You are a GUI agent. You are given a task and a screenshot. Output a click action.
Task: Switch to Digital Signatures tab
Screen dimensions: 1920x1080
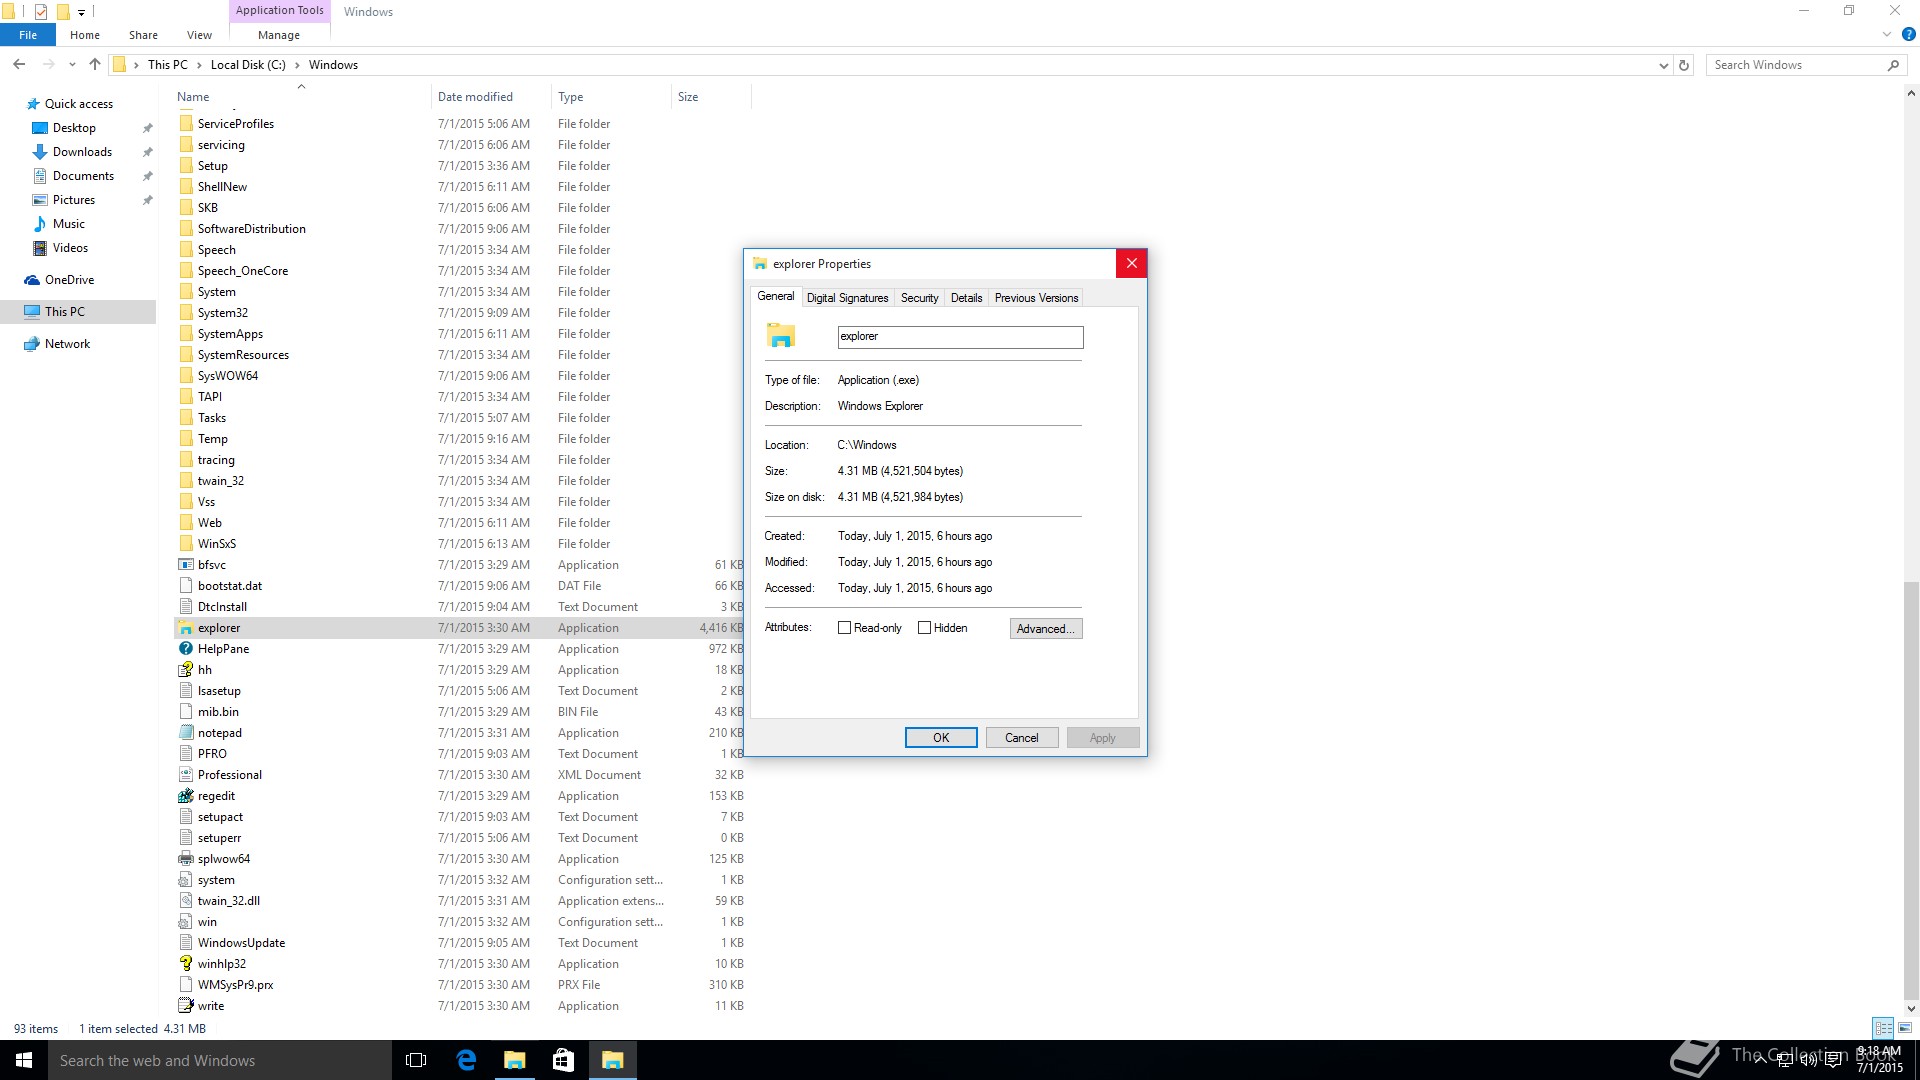click(x=847, y=298)
